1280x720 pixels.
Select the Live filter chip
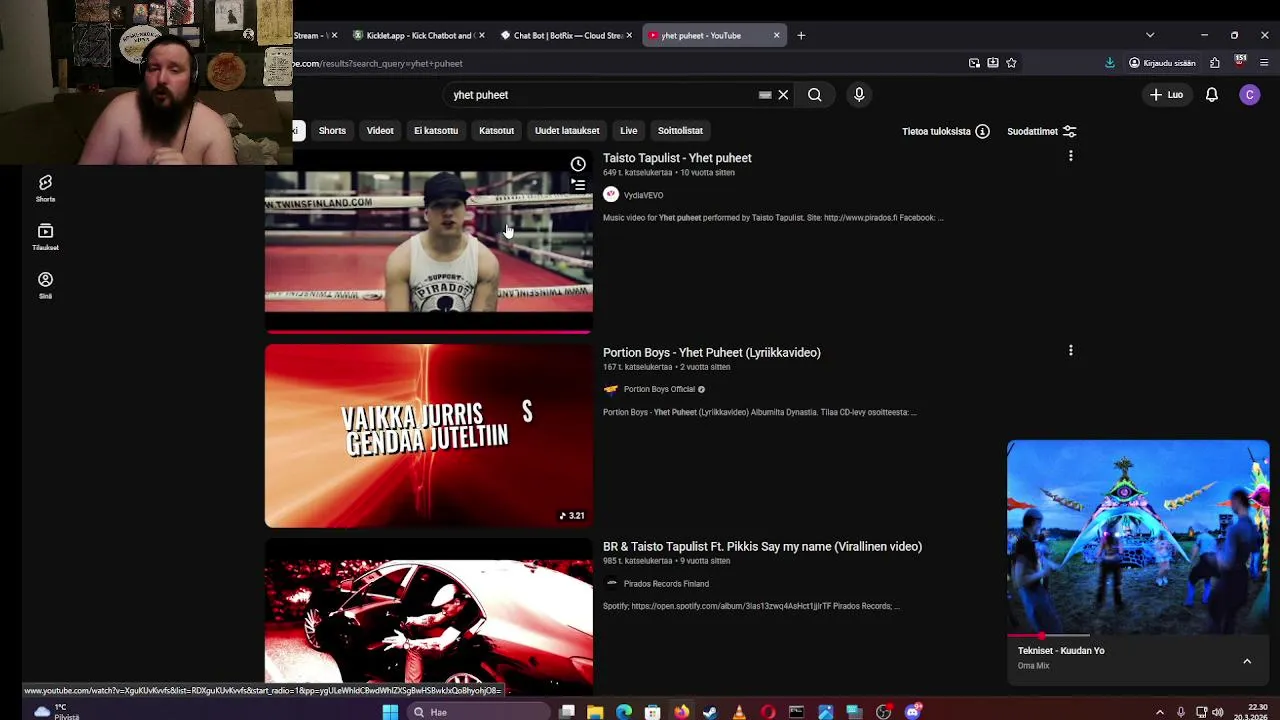click(628, 130)
